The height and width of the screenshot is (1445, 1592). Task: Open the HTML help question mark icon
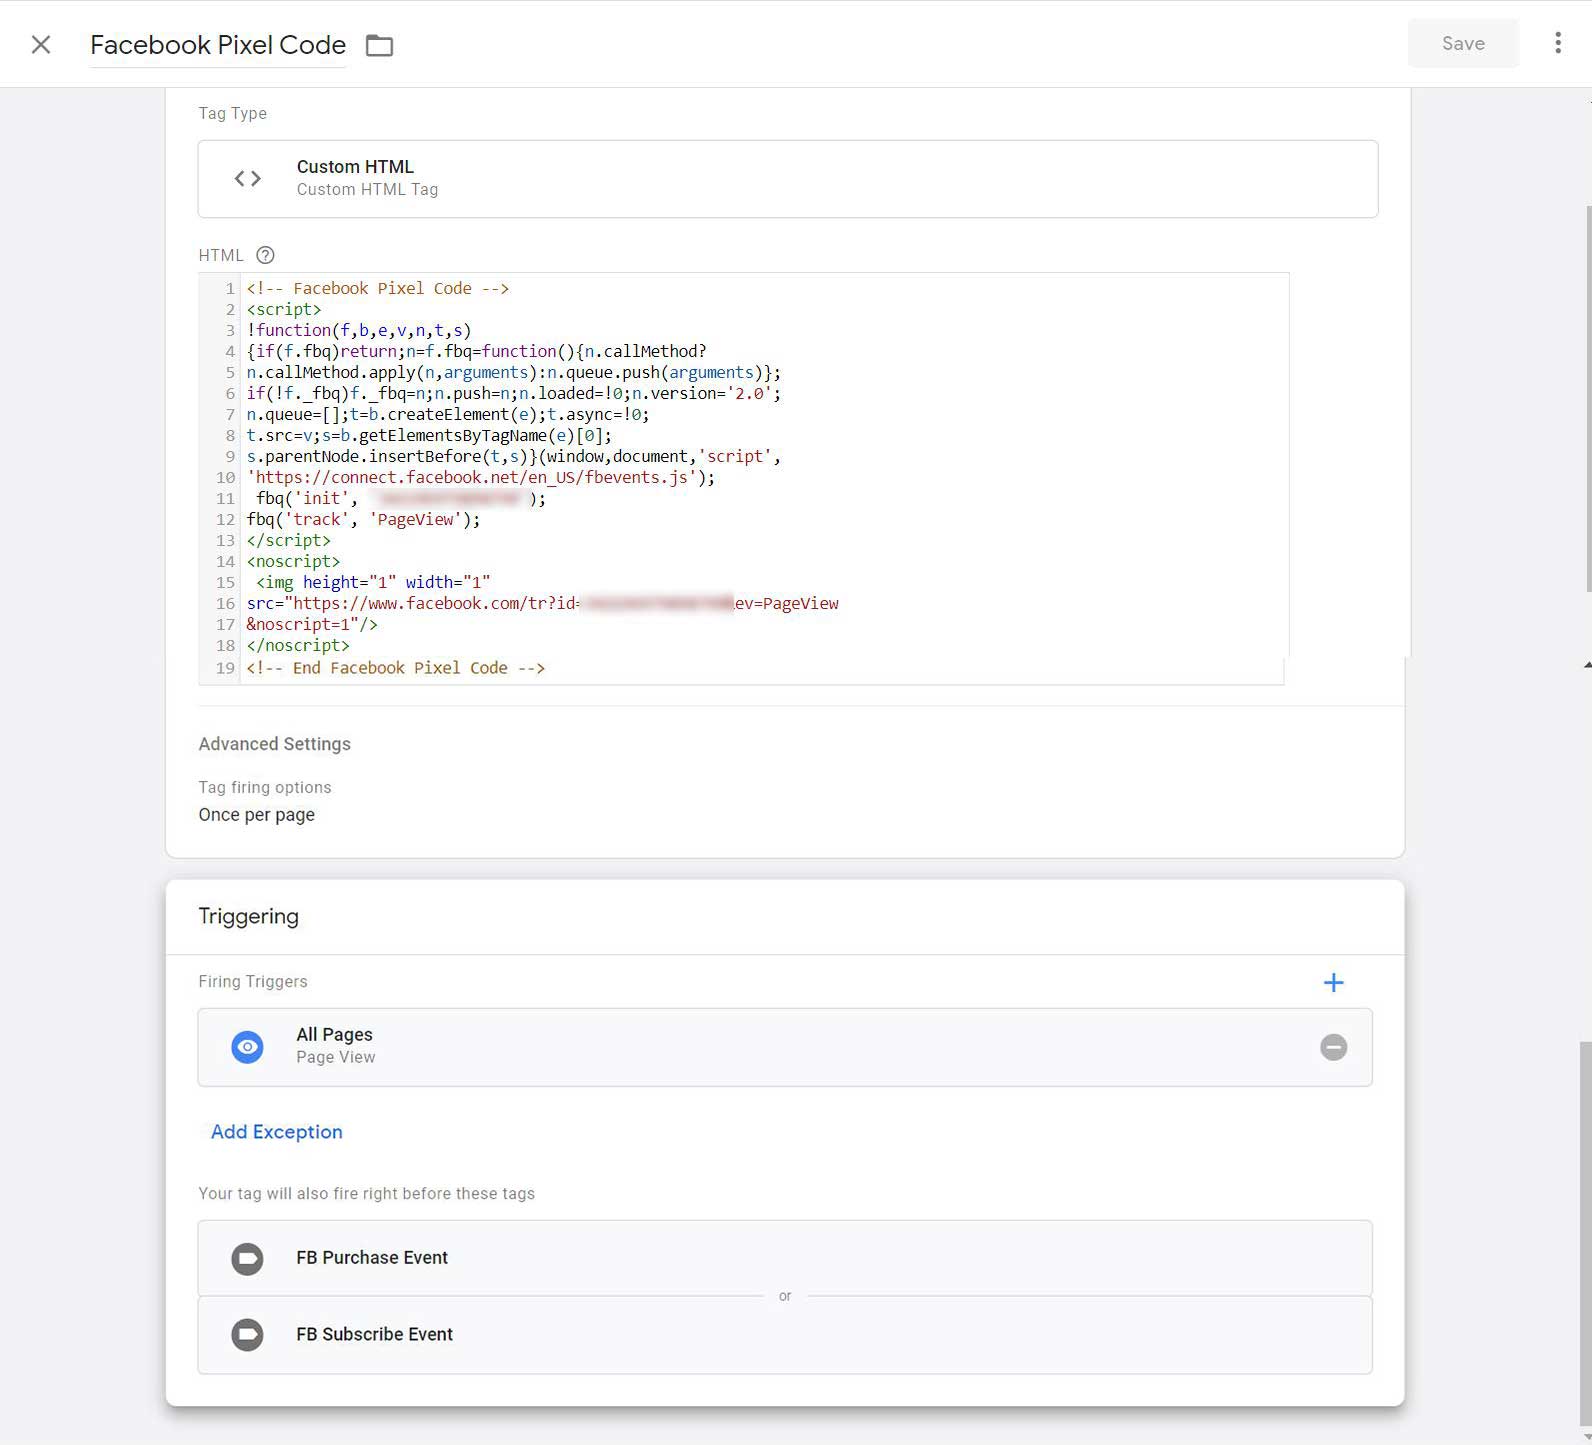tap(265, 255)
